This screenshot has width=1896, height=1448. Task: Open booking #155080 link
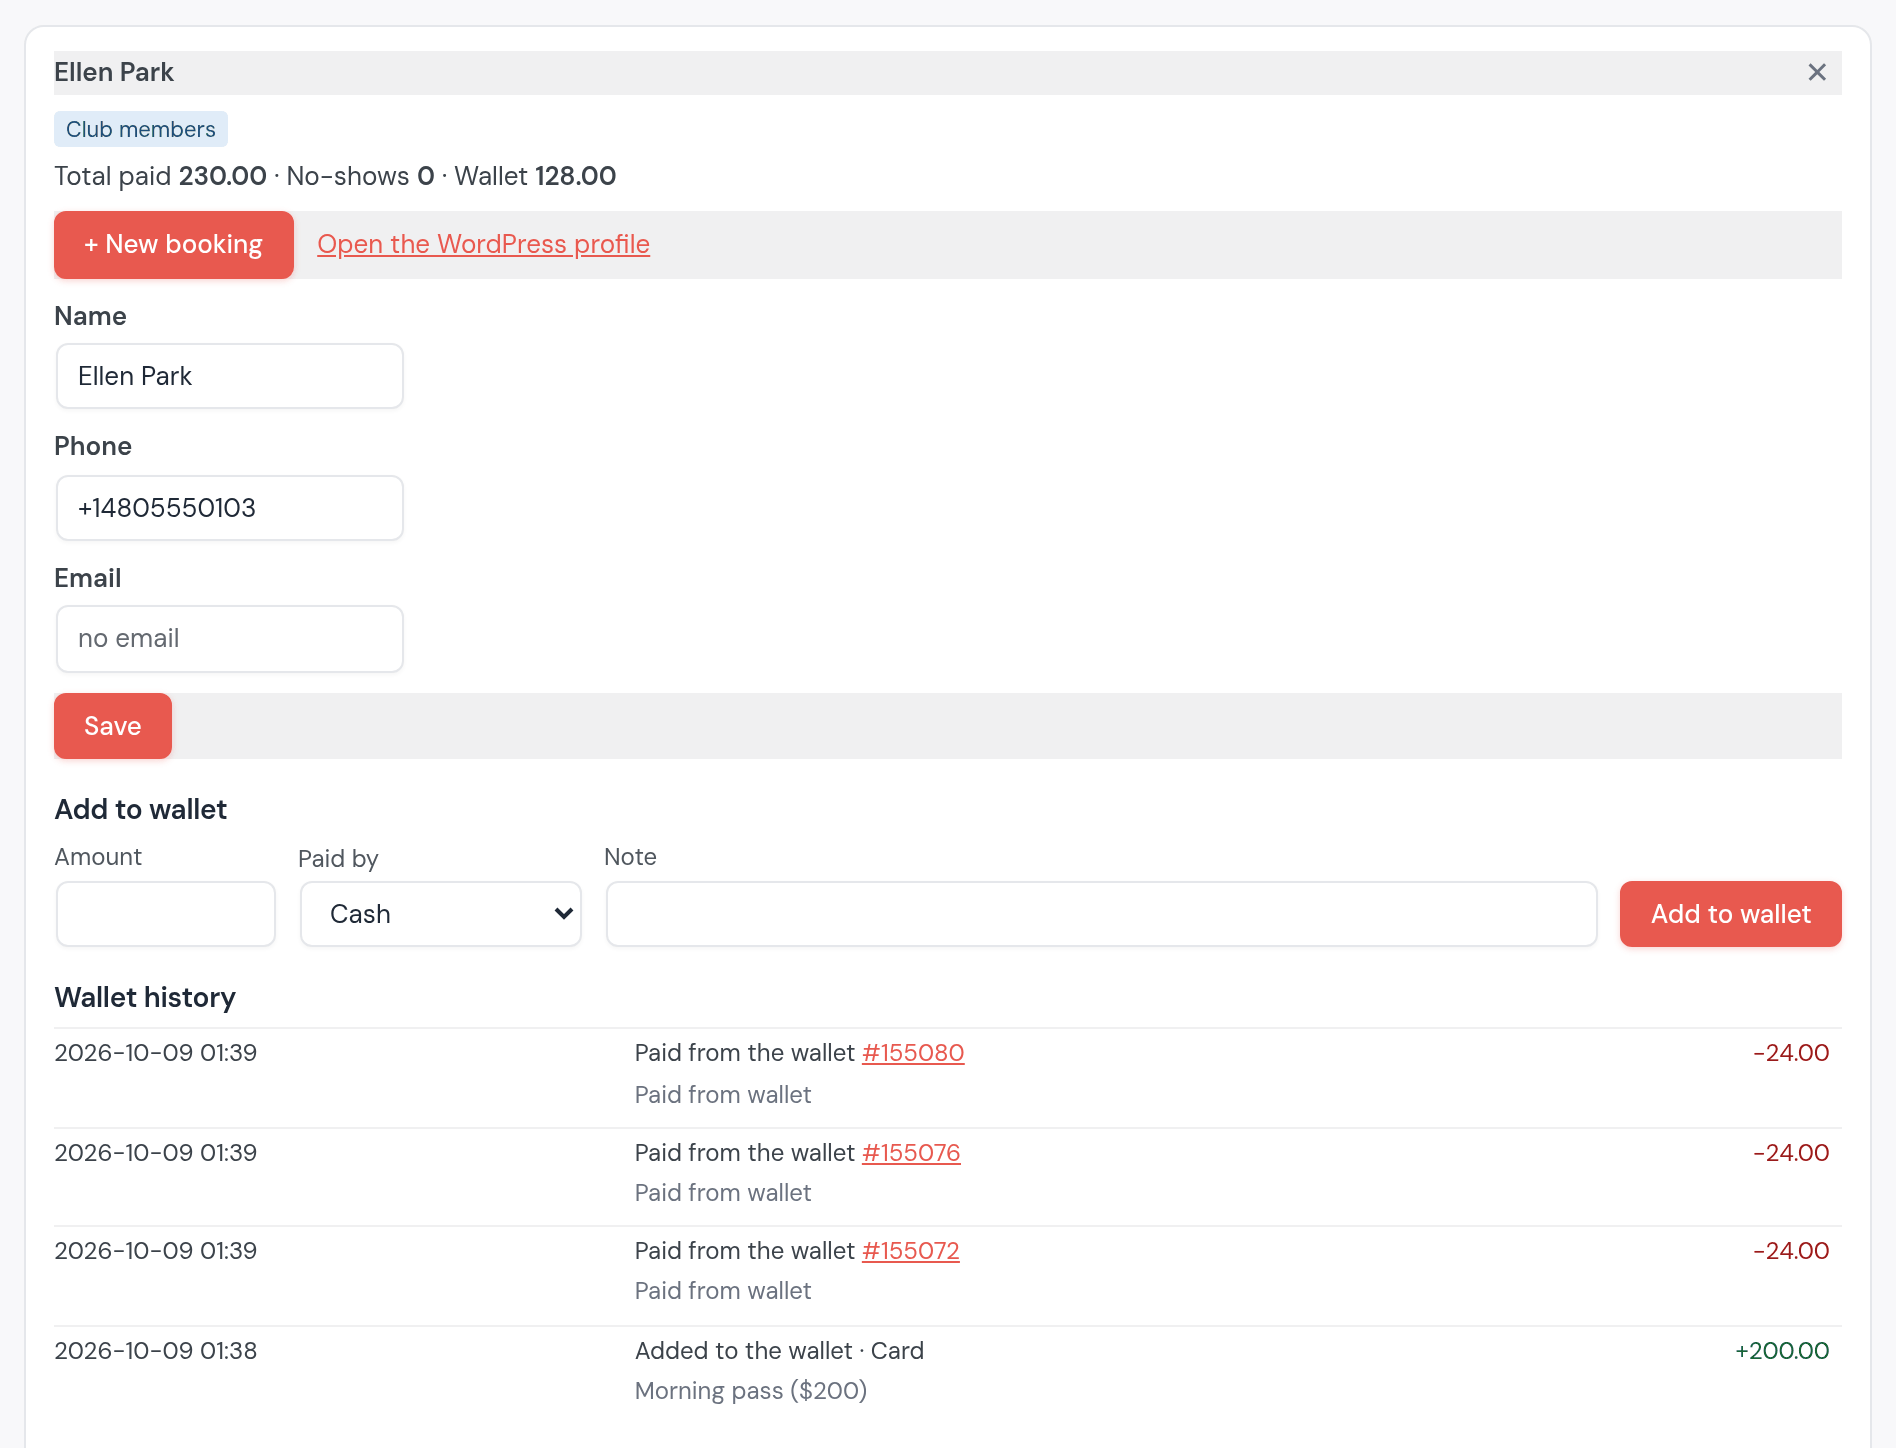[913, 1053]
